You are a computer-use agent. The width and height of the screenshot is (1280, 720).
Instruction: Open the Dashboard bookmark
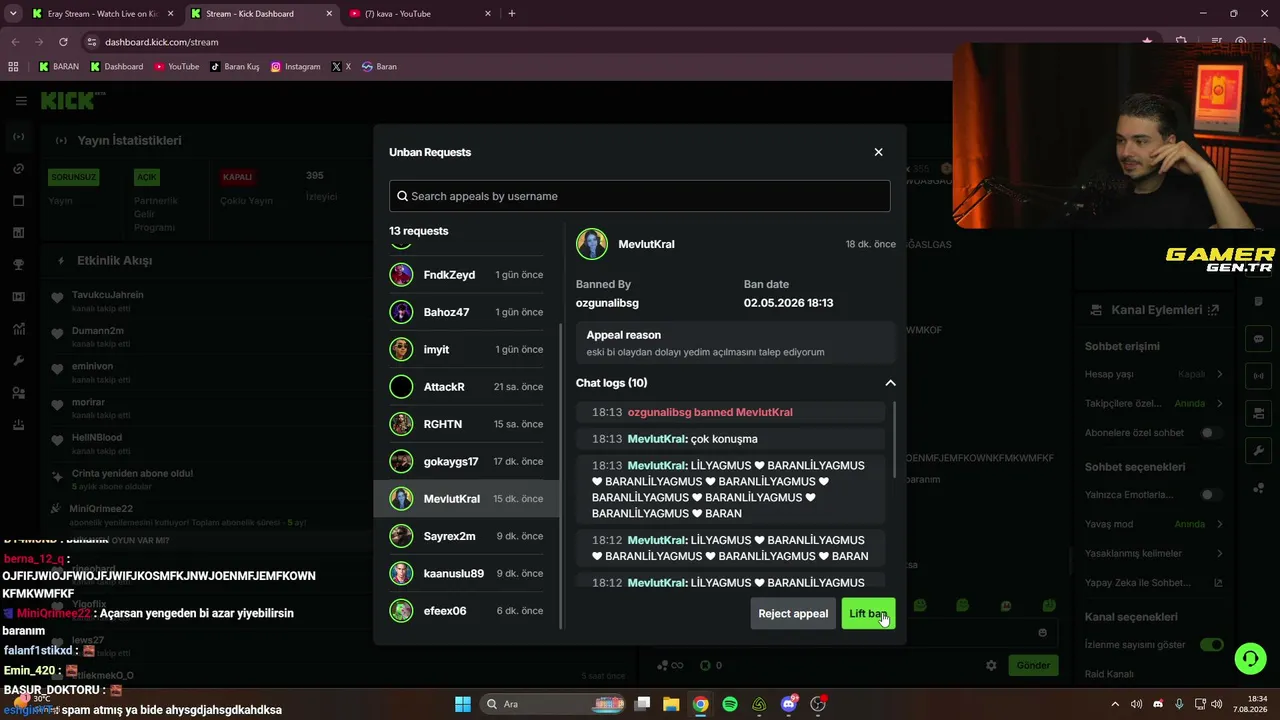pos(117,67)
